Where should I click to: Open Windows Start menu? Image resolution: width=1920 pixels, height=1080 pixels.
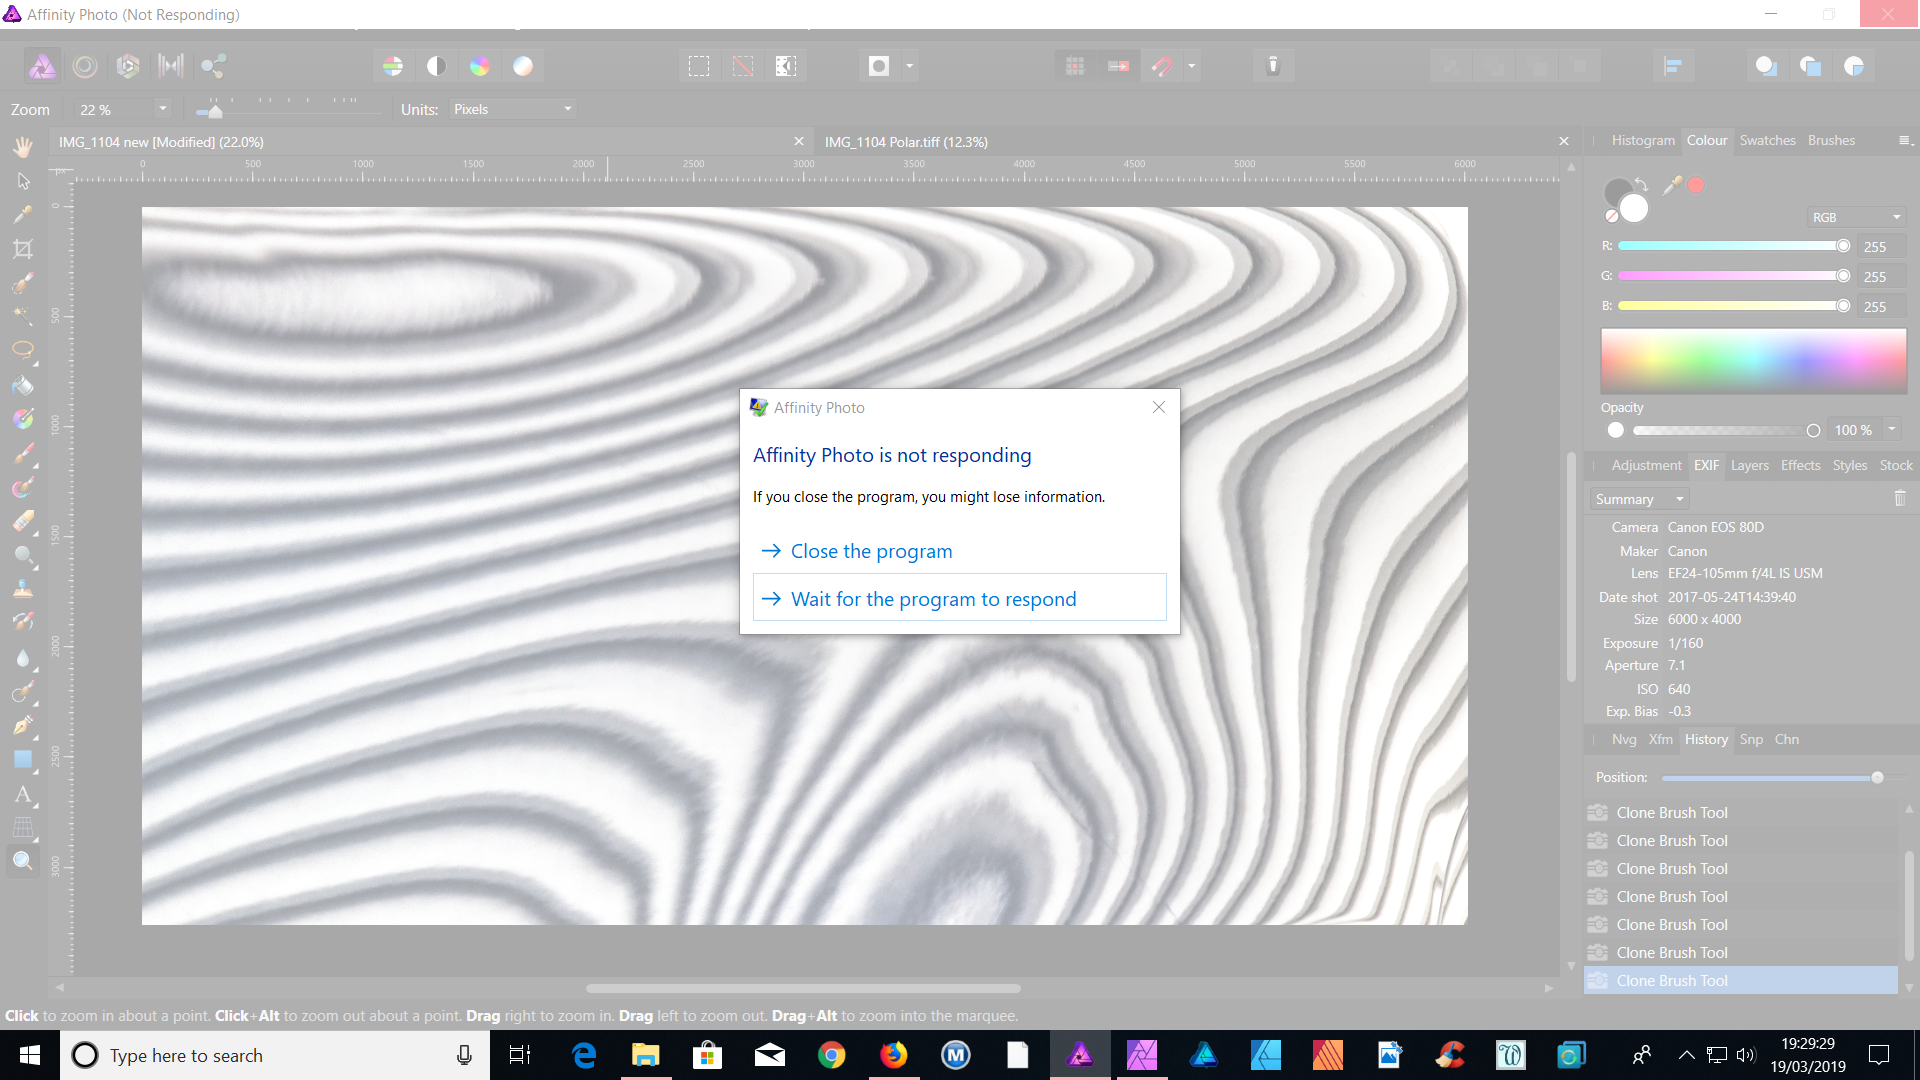30,1055
